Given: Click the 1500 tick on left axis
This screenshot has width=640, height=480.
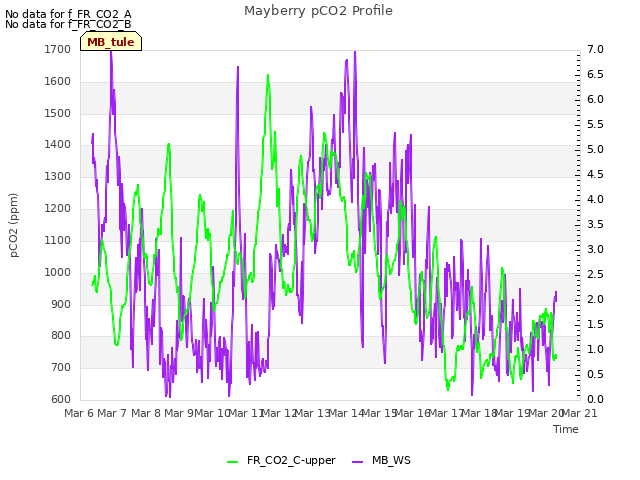Looking at the screenshot, I should [58, 113].
